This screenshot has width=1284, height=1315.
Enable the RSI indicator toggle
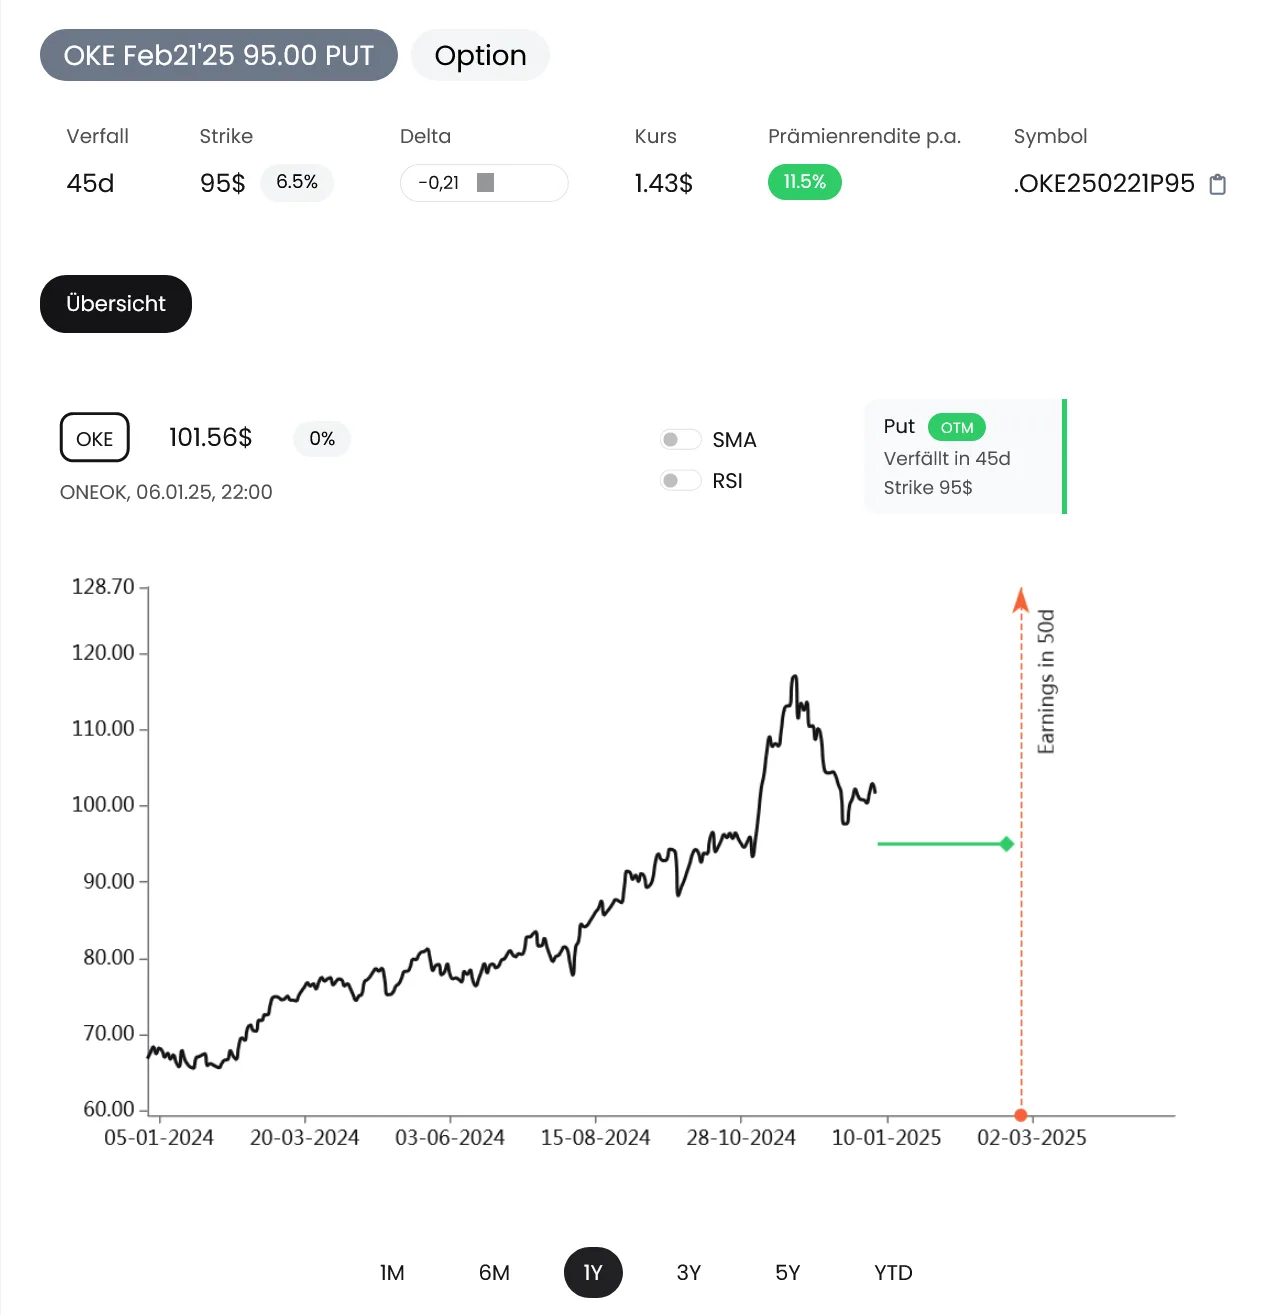[680, 481]
